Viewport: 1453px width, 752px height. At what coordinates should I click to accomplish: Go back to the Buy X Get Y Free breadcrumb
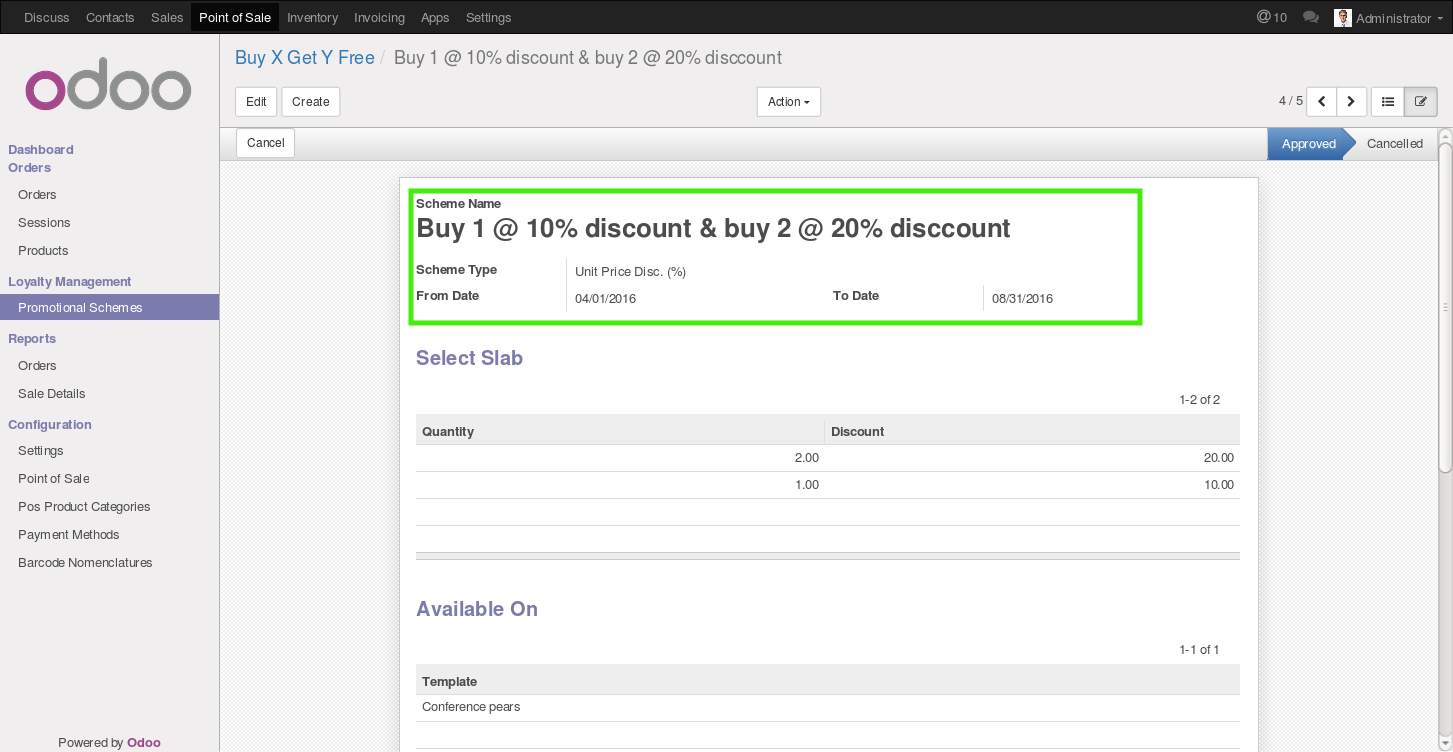(305, 58)
